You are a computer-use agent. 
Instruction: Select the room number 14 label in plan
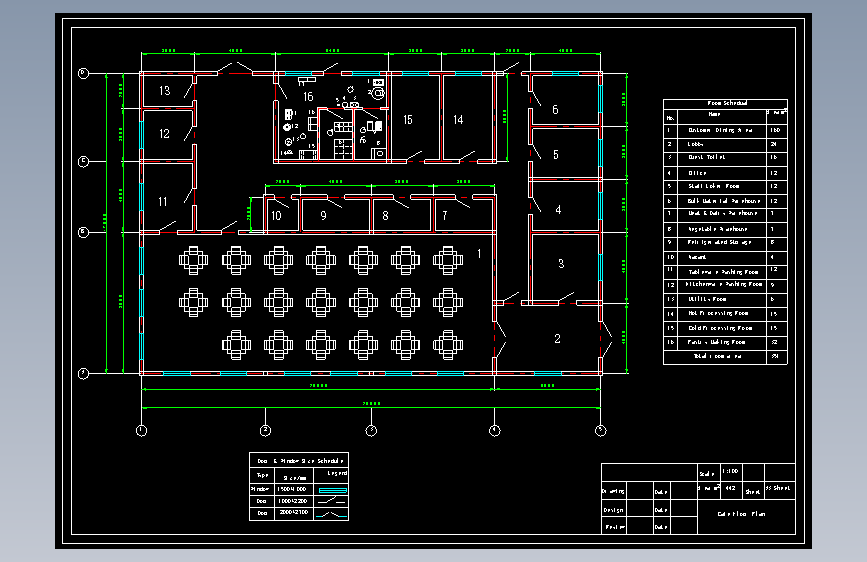458,120
